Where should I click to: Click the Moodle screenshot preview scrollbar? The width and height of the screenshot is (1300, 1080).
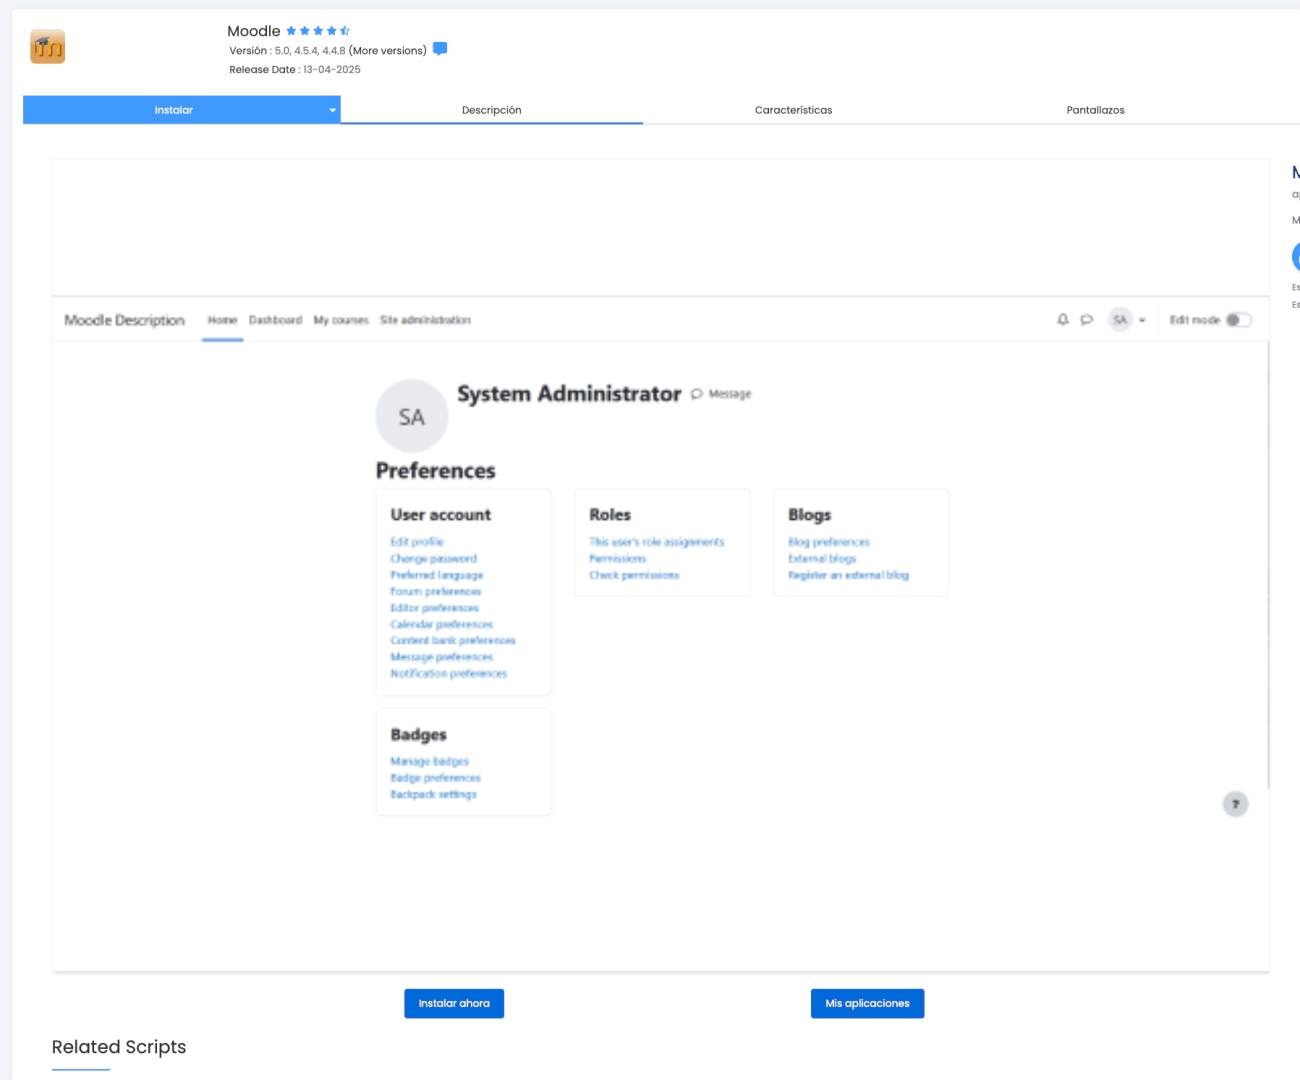tap(1268, 565)
